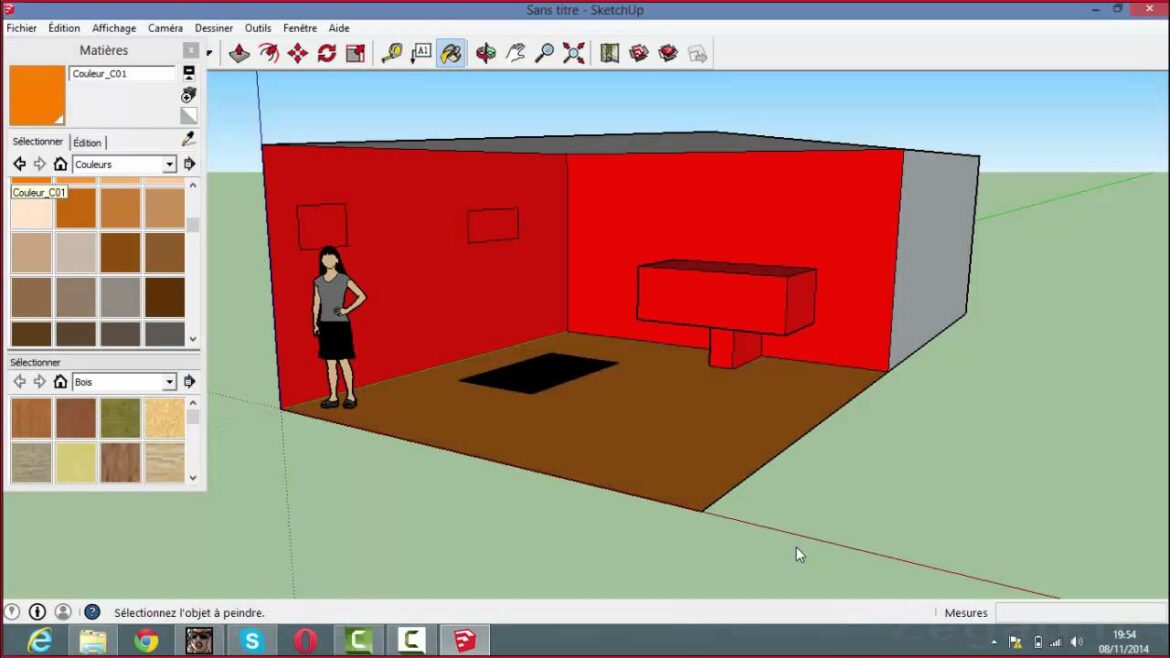Switch to the Édition tab in Matières
This screenshot has height=658, width=1170.
[87, 142]
